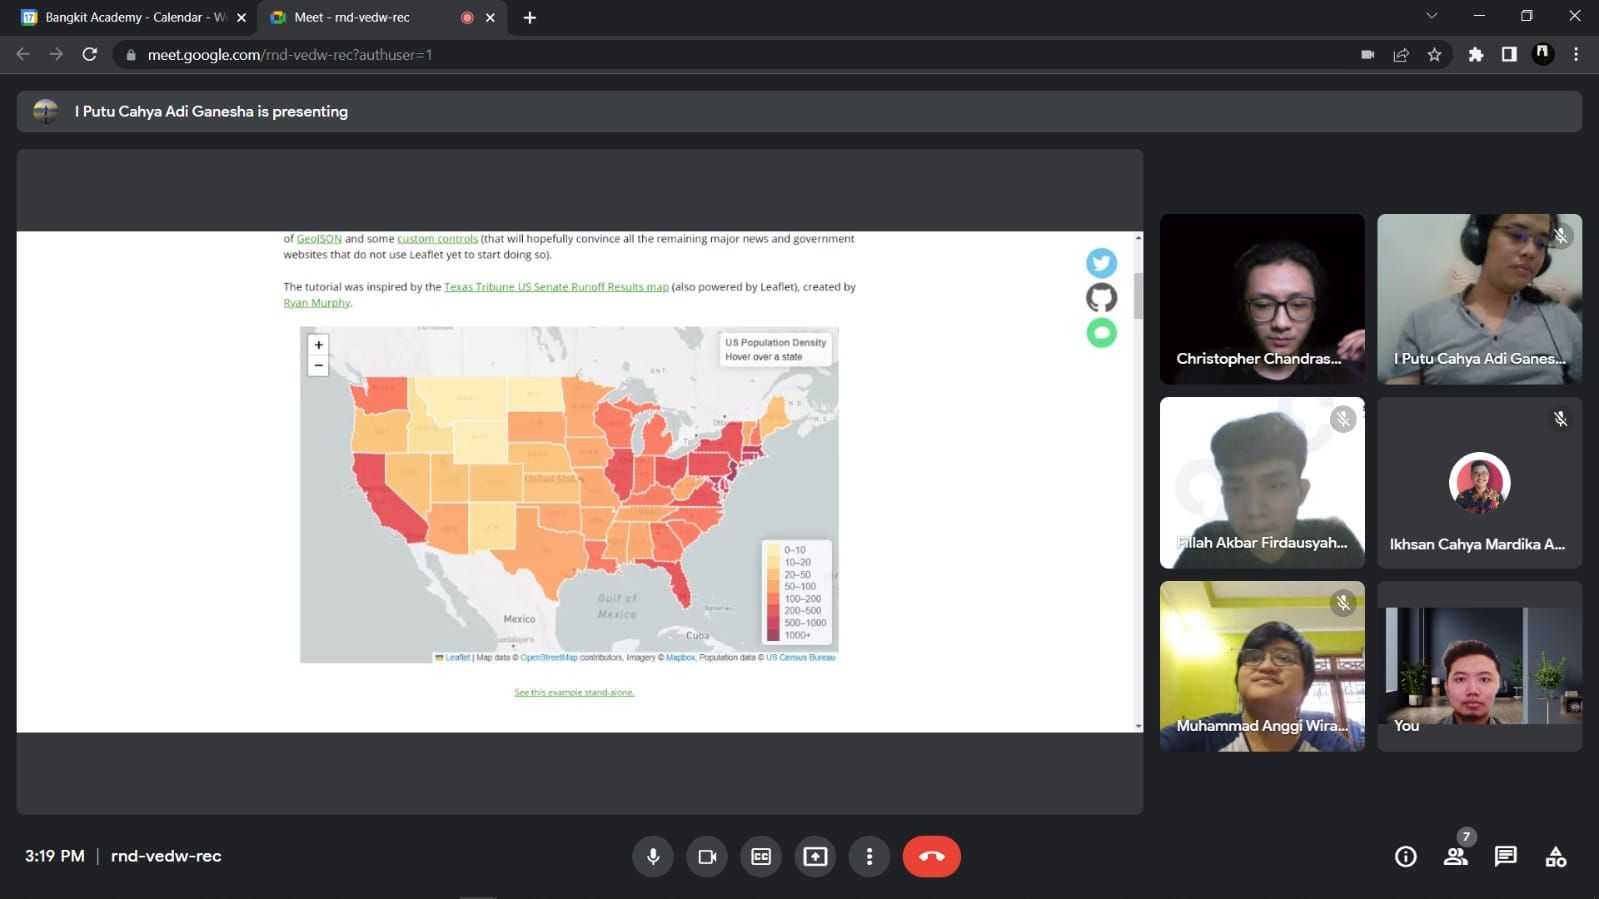
Task: Expand the tab search chevron
Action: pyautogui.click(x=1431, y=16)
